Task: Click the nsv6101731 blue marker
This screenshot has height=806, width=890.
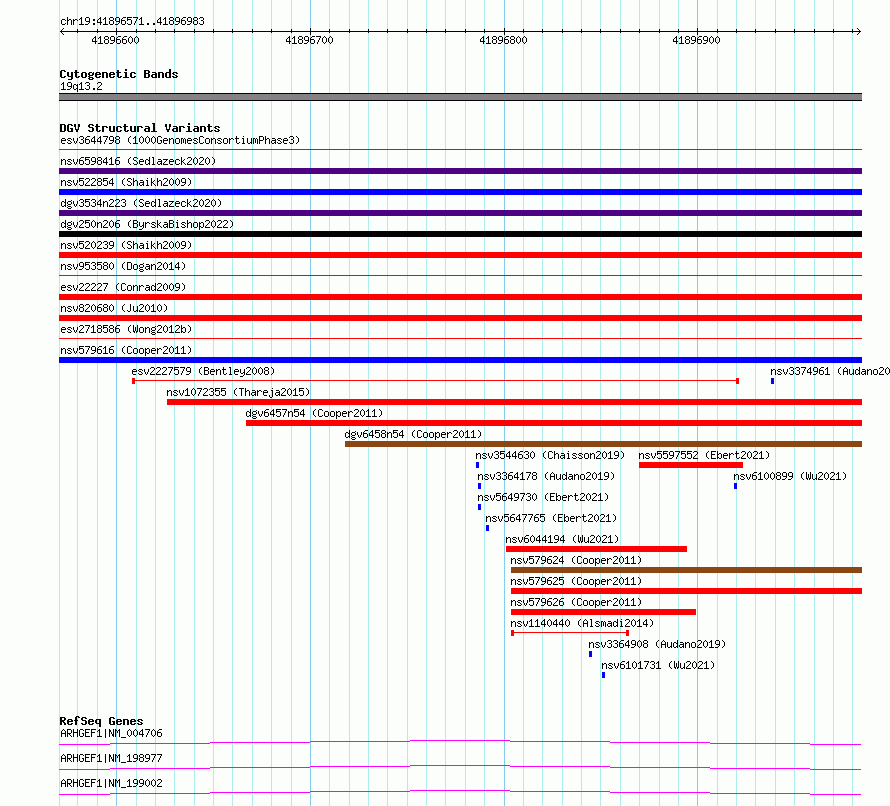Action: (603, 675)
